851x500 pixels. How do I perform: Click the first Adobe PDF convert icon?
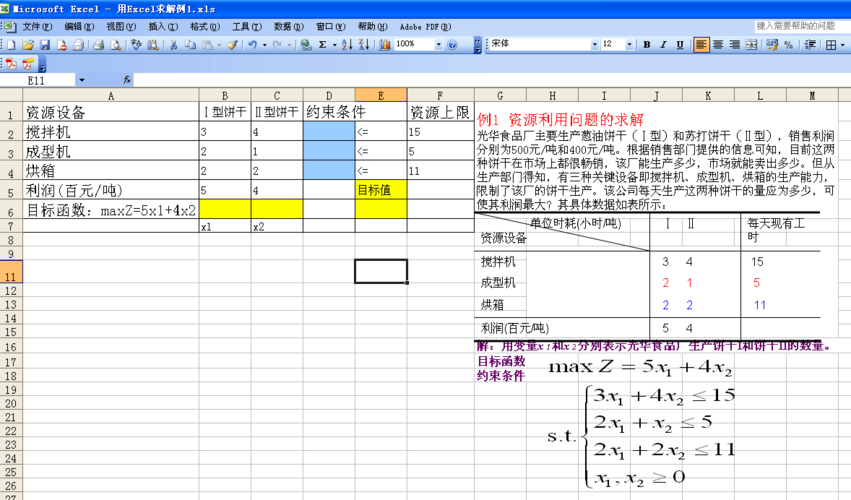11,64
